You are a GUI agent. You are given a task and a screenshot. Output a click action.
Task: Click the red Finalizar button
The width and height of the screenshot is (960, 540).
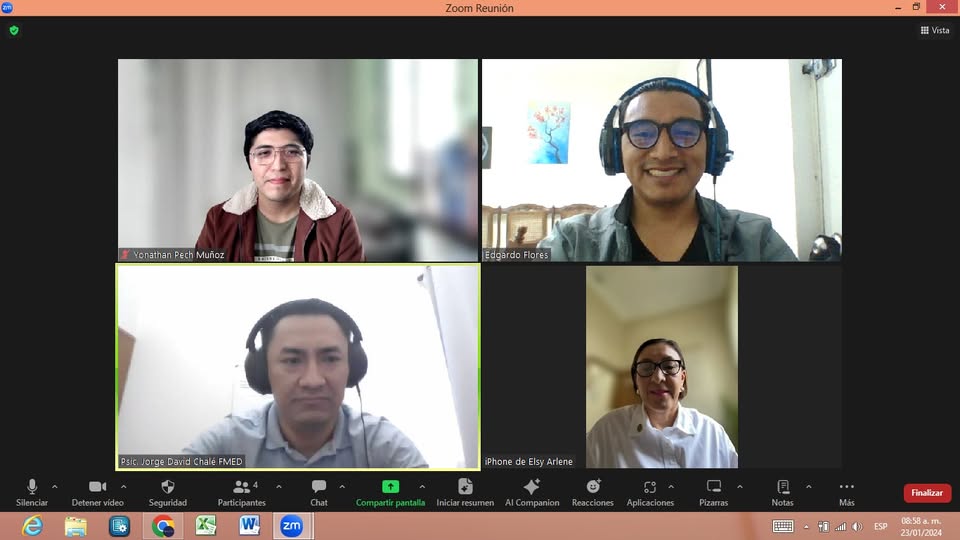point(927,493)
